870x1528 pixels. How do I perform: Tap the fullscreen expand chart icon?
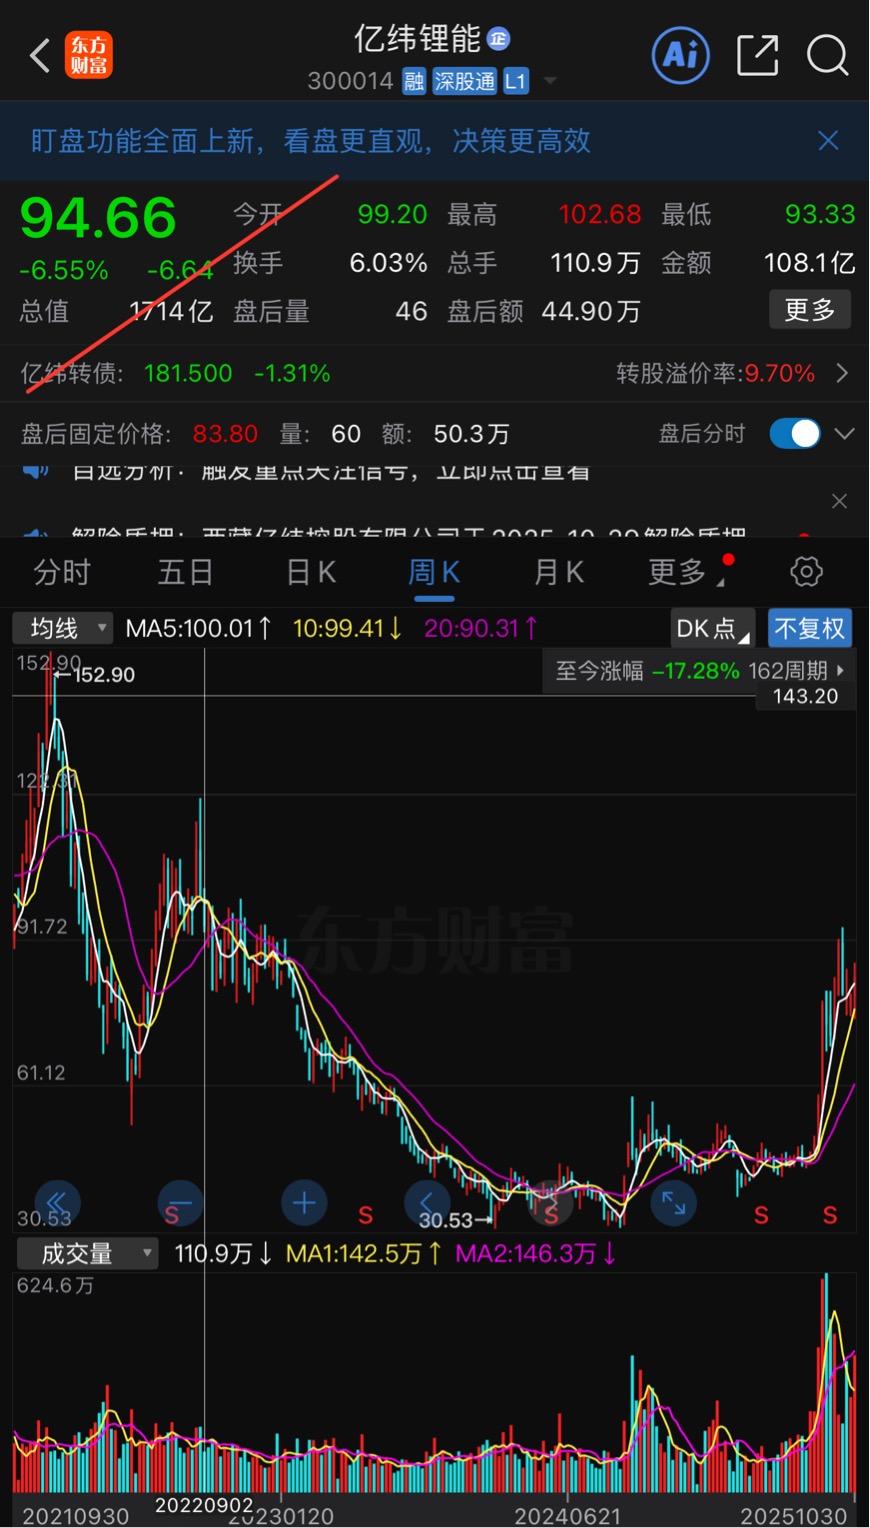coord(673,1203)
